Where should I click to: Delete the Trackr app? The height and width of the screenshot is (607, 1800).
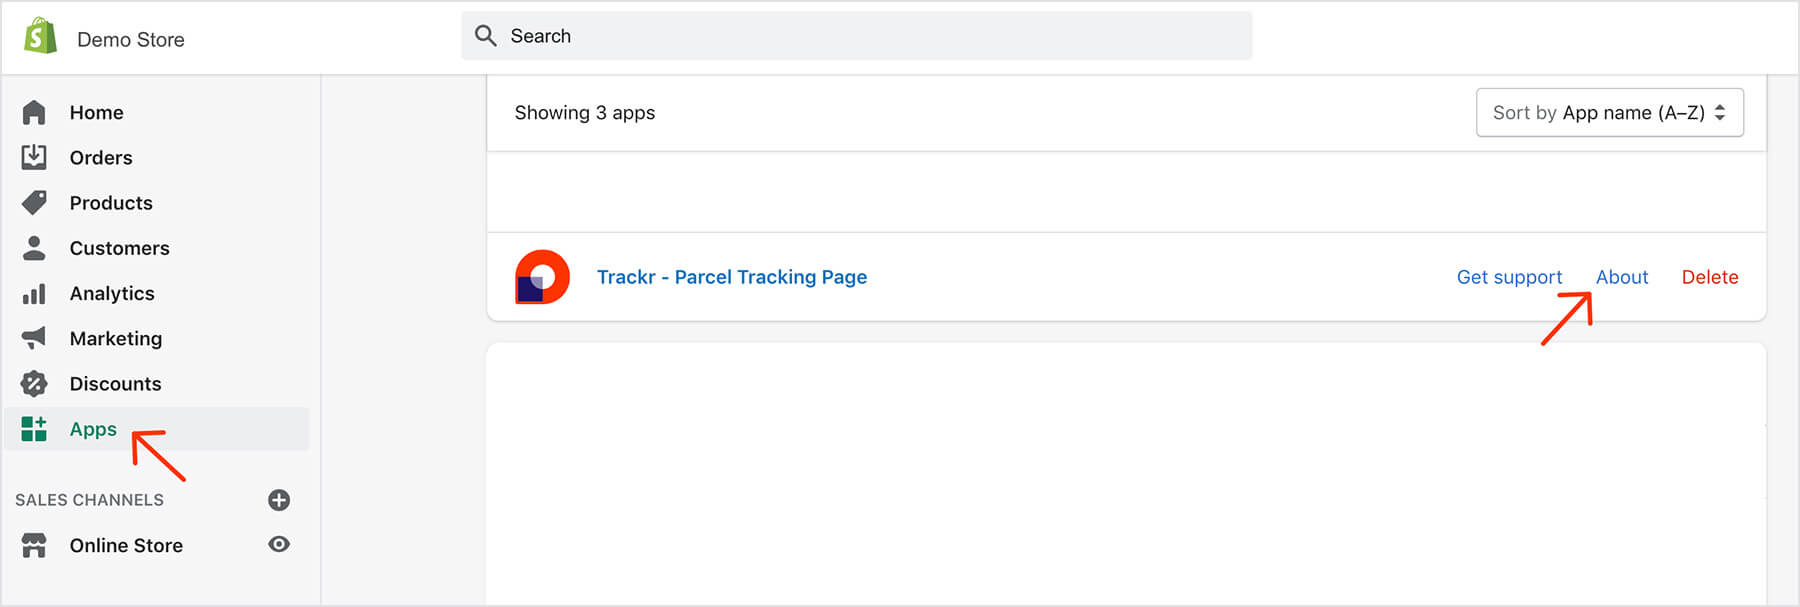[x=1709, y=277]
